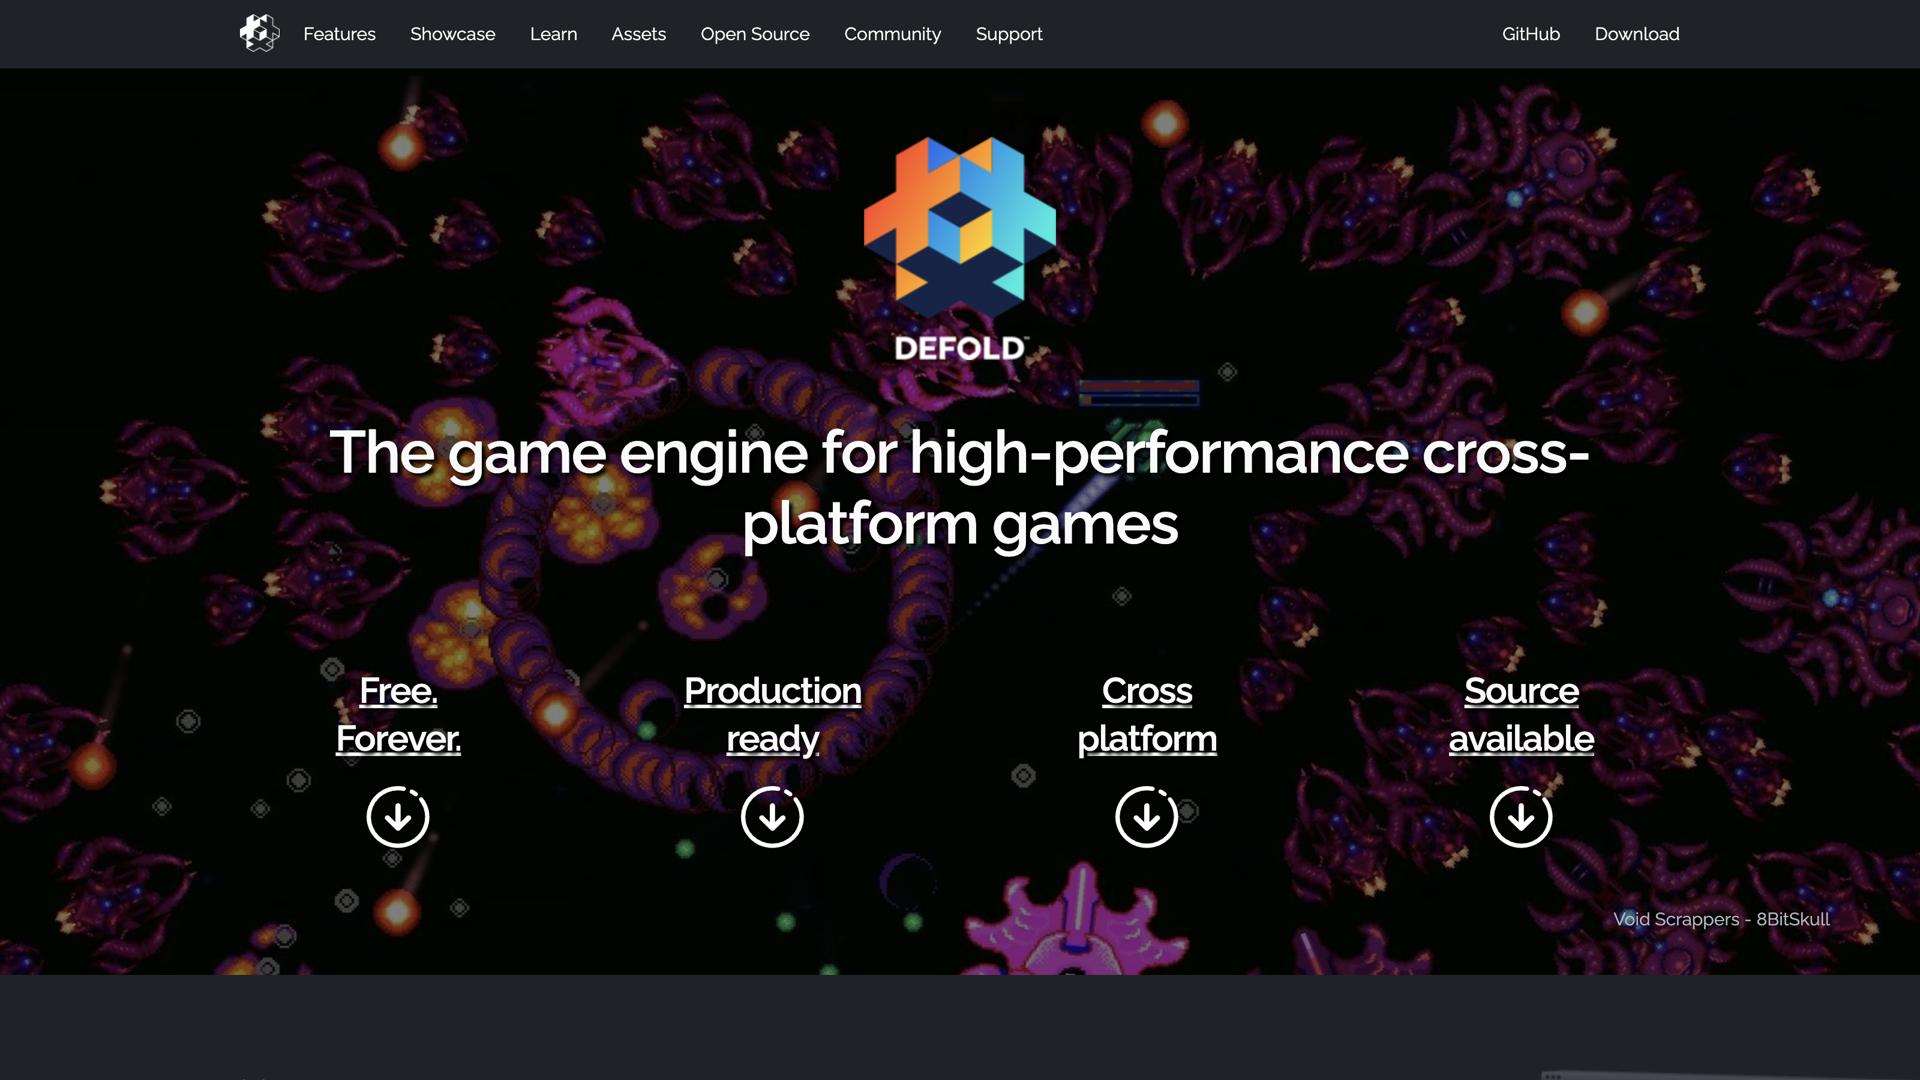Click down-arrow icon under Cross platform
This screenshot has height=1080, width=1920.
pyautogui.click(x=1146, y=817)
